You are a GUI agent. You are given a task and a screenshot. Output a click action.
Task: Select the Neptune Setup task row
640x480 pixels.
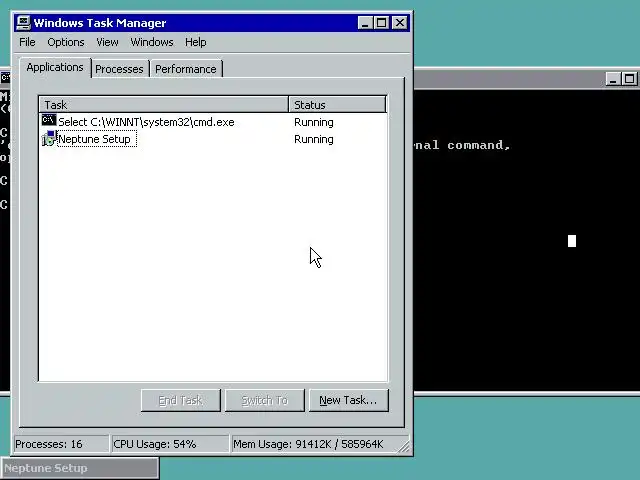[212, 139]
